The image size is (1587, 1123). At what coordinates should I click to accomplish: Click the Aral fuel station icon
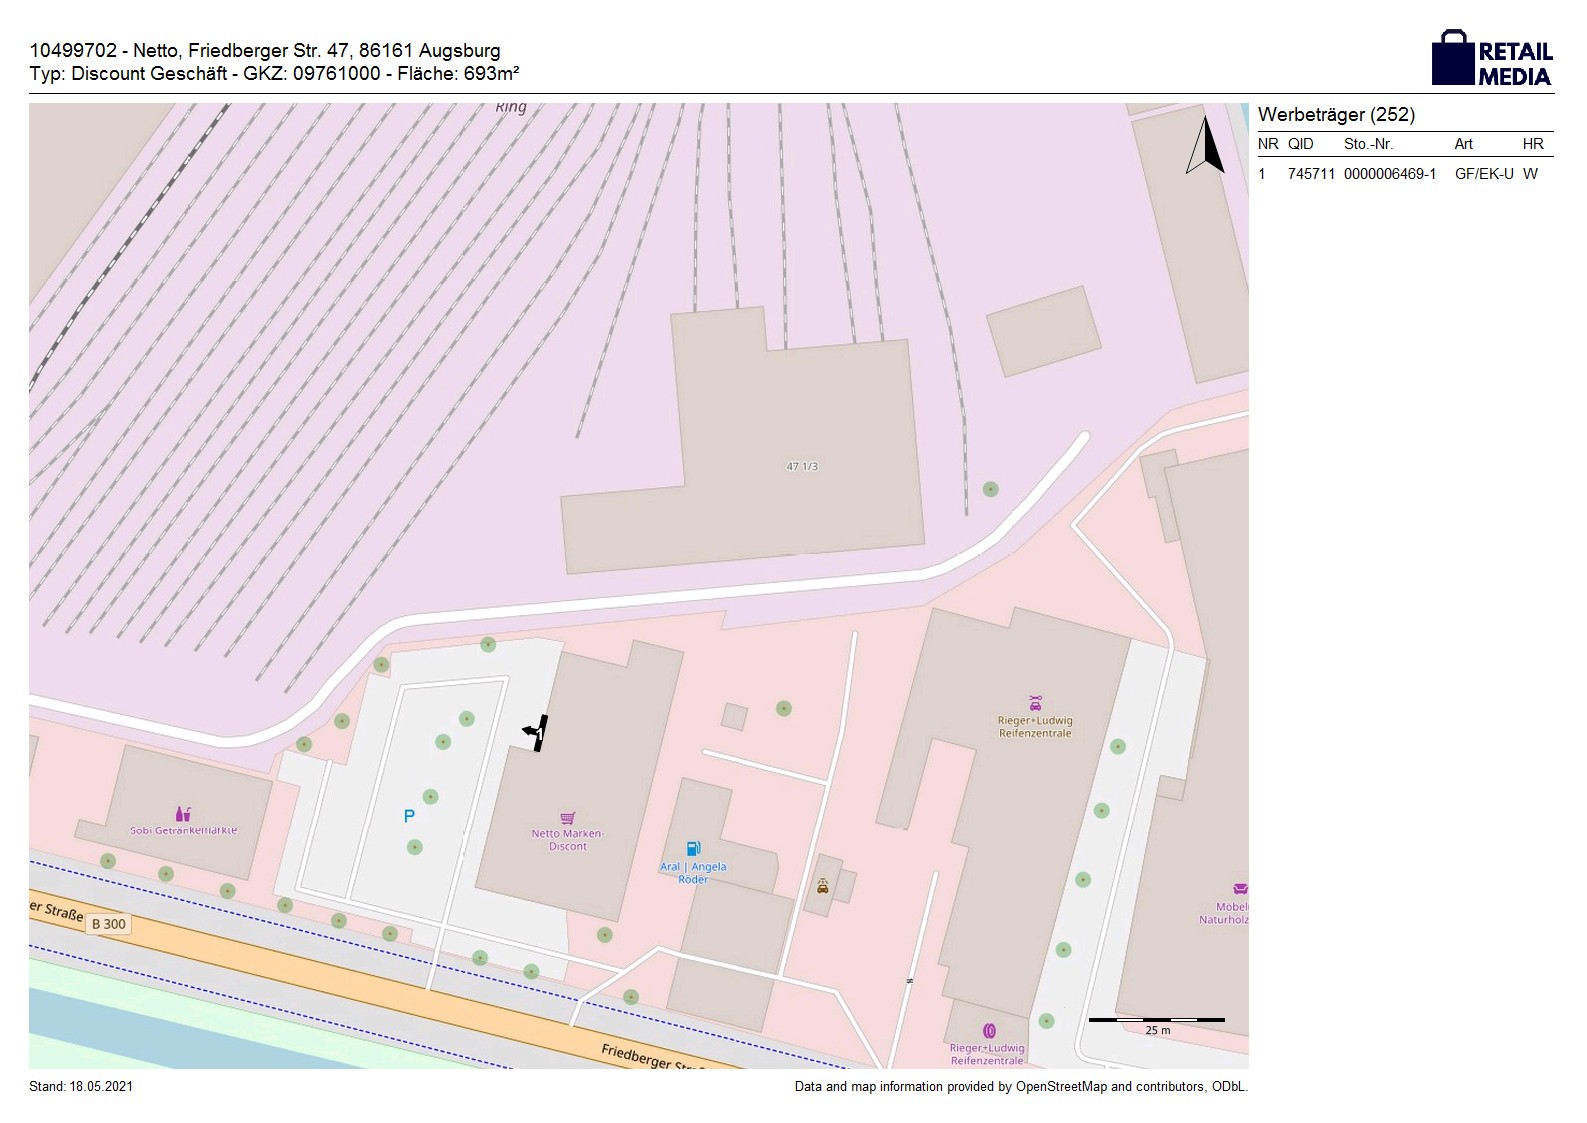click(x=693, y=849)
